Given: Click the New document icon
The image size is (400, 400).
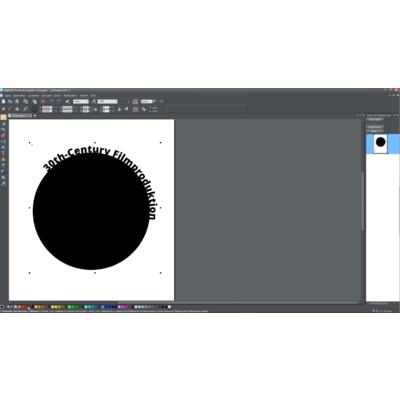Looking at the screenshot, I should tap(3, 101).
